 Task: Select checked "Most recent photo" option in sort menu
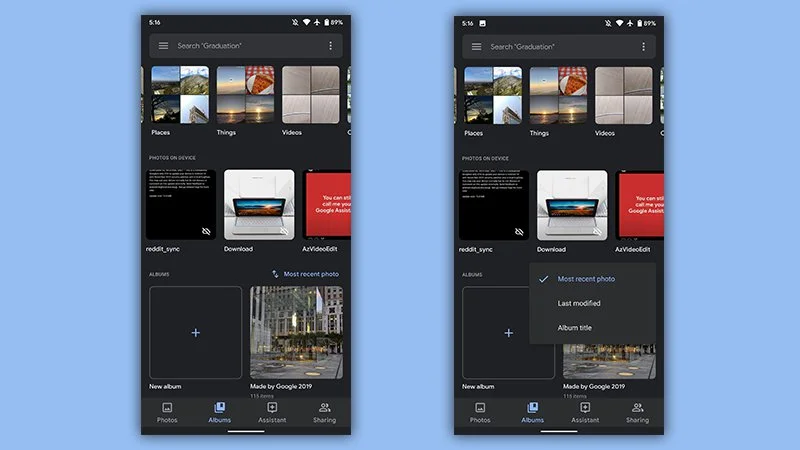point(586,279)
